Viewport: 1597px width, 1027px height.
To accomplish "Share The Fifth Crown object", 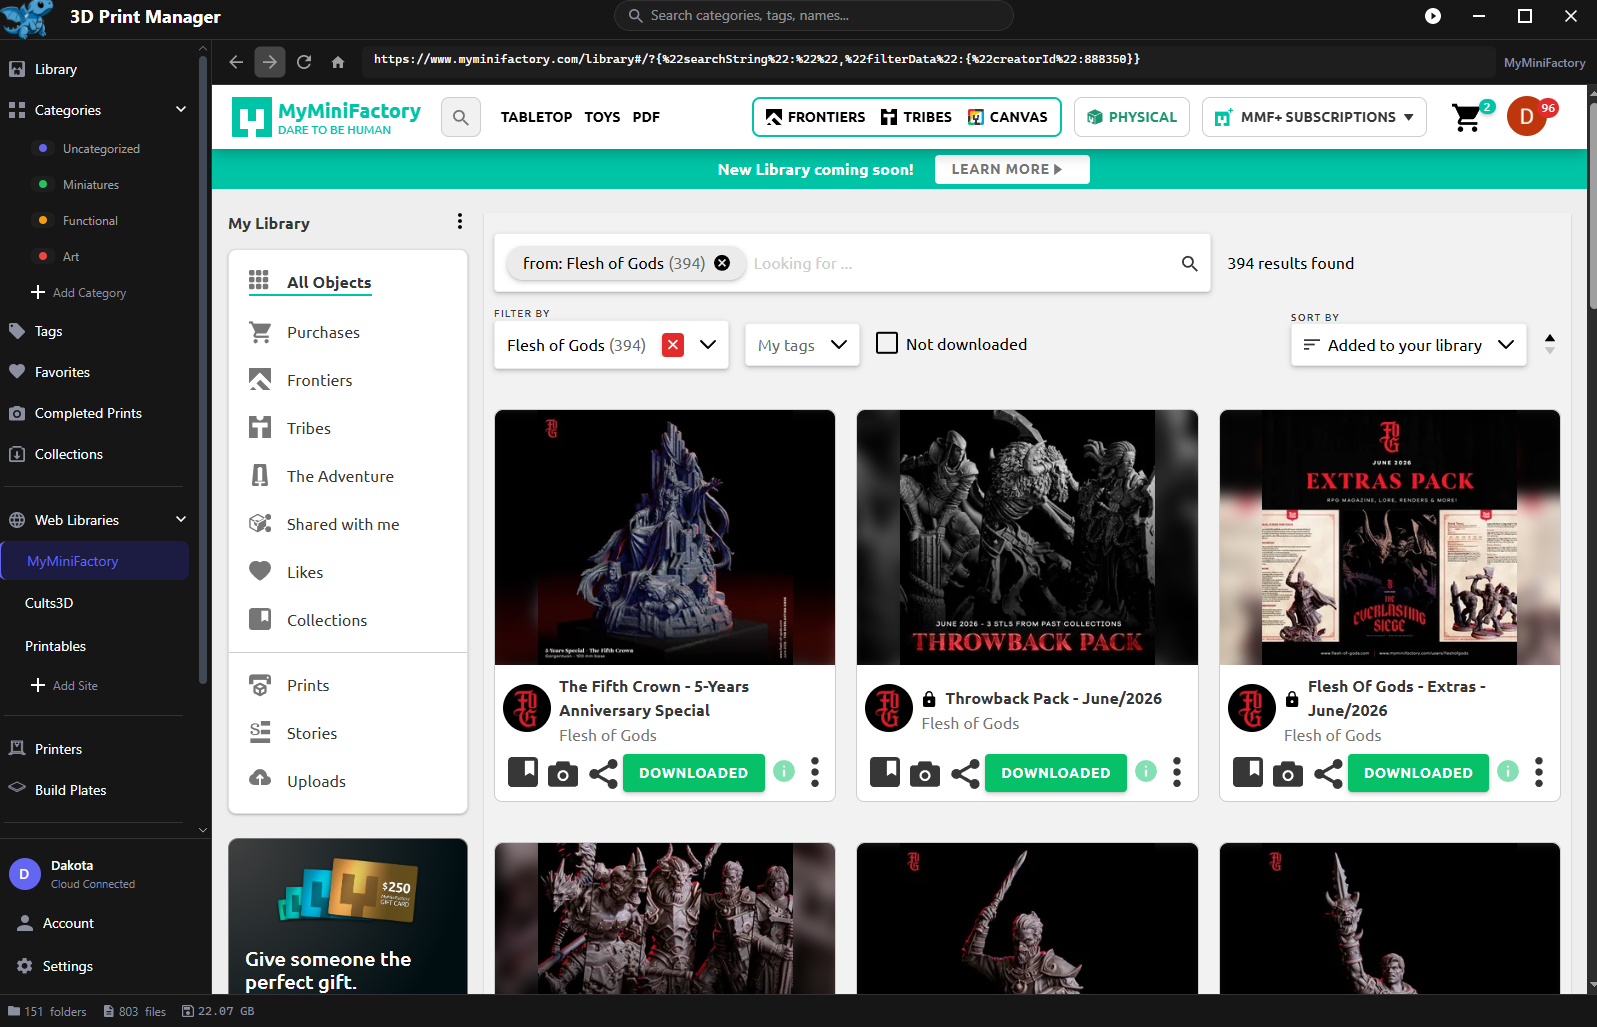I will (x=603, y=773).
